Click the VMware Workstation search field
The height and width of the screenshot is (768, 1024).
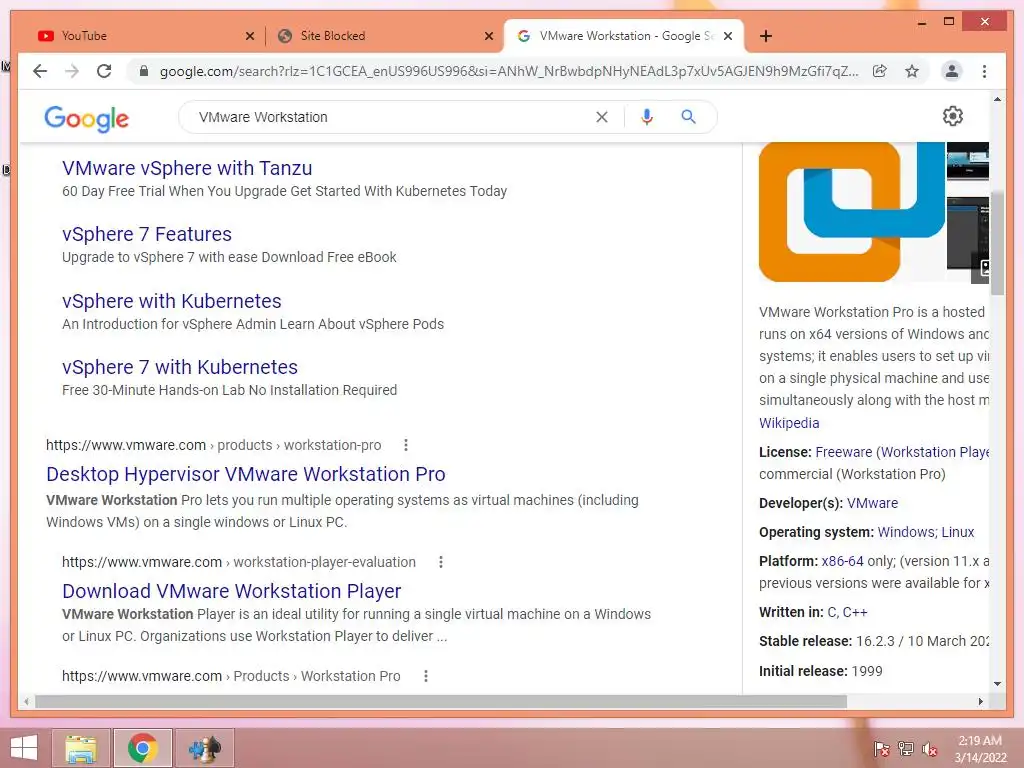click(392, 117)
